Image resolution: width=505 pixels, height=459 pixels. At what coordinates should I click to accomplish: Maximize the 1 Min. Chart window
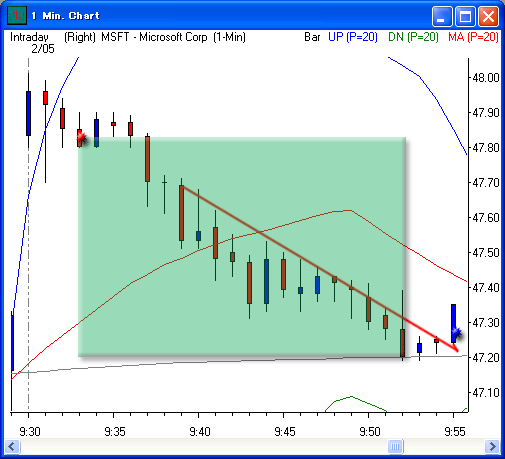tap(465, 16)
